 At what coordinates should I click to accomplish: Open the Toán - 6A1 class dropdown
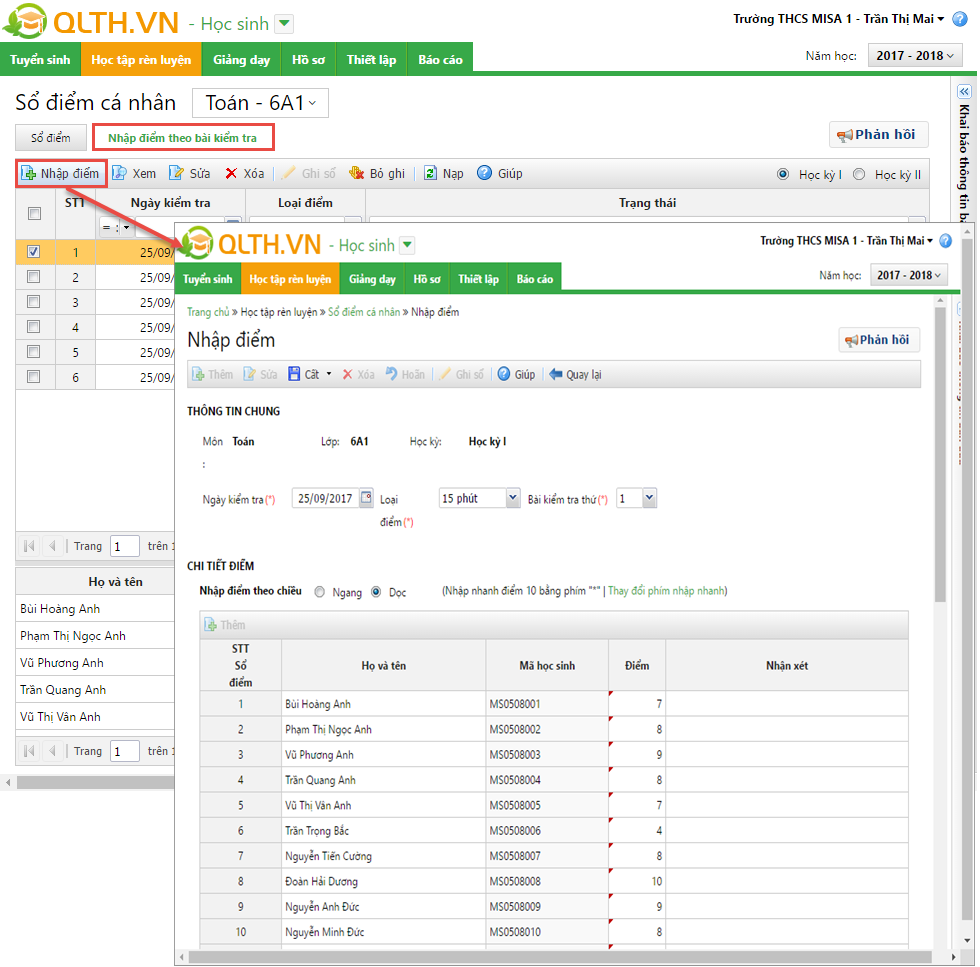(260, 103)
